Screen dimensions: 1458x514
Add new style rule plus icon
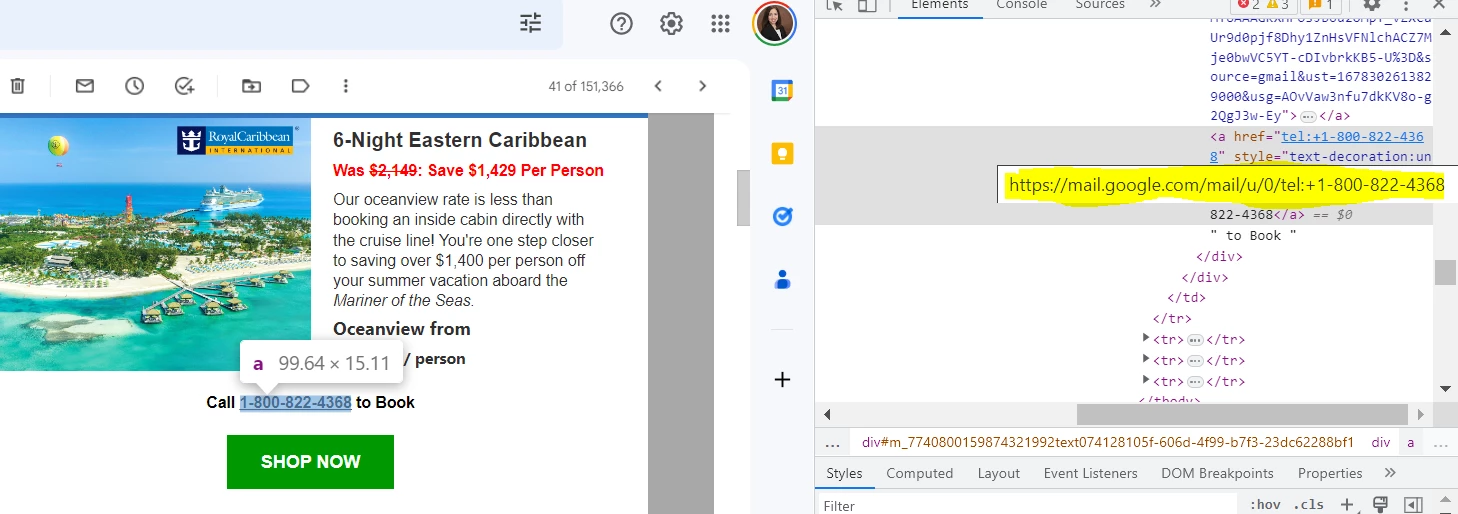click(1347, 504)
